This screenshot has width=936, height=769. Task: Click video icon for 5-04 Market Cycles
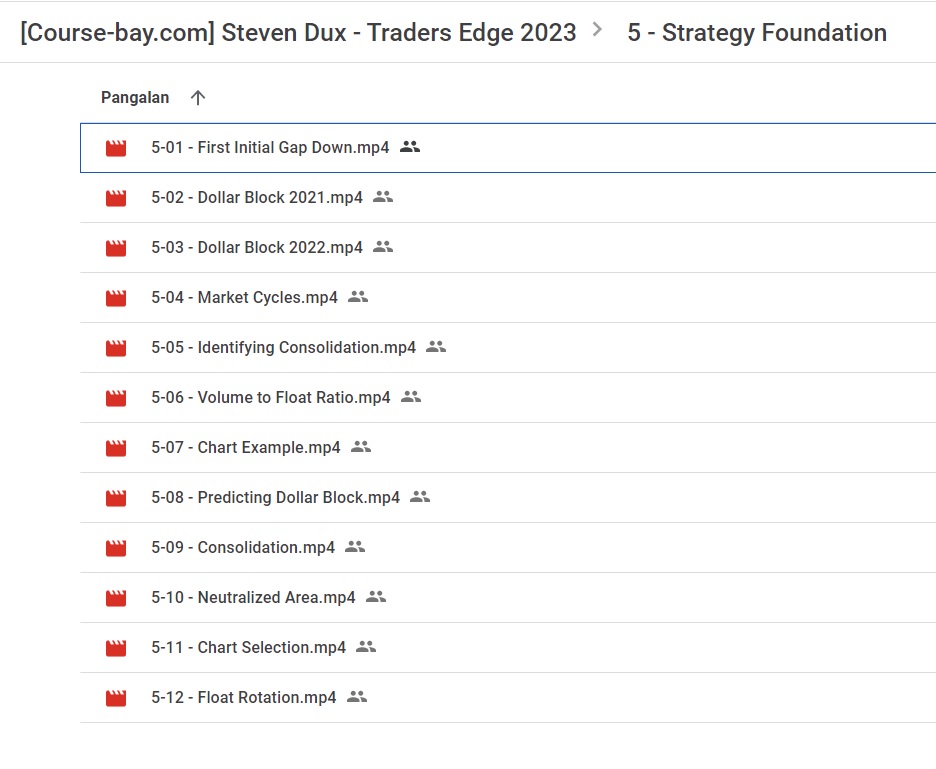(x=116, y=298)
